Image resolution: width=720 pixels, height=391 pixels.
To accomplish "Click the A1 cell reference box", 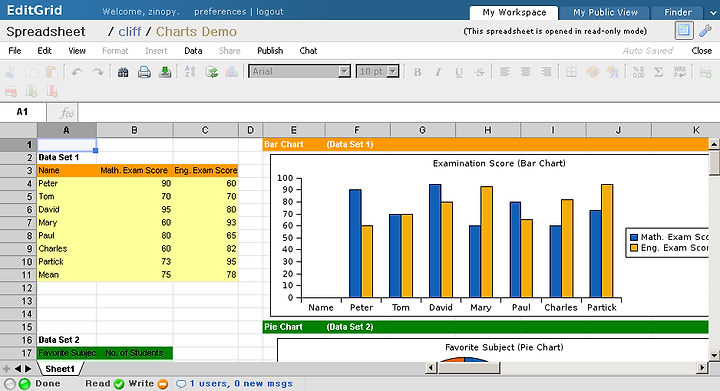I will 22,112.
